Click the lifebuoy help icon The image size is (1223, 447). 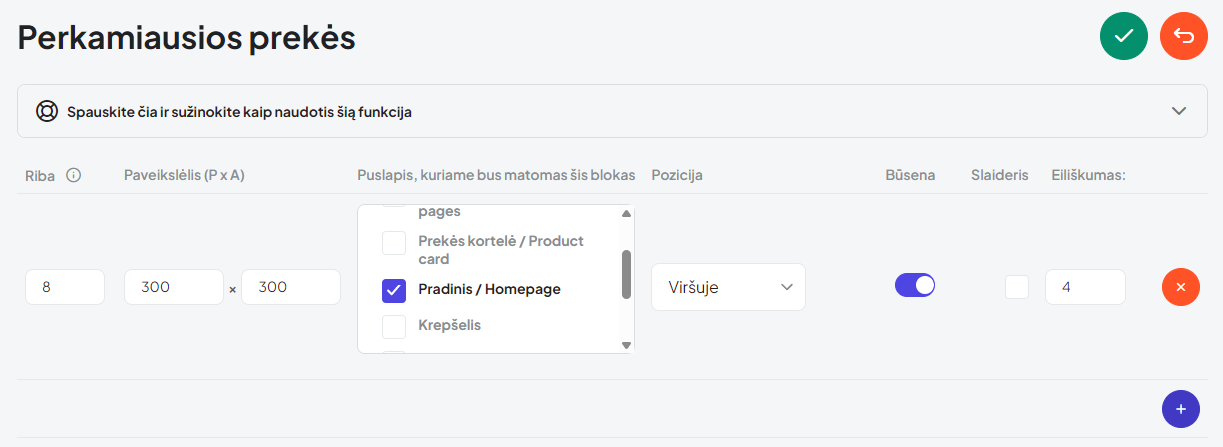pyautogui.click(x=47, y=111)
